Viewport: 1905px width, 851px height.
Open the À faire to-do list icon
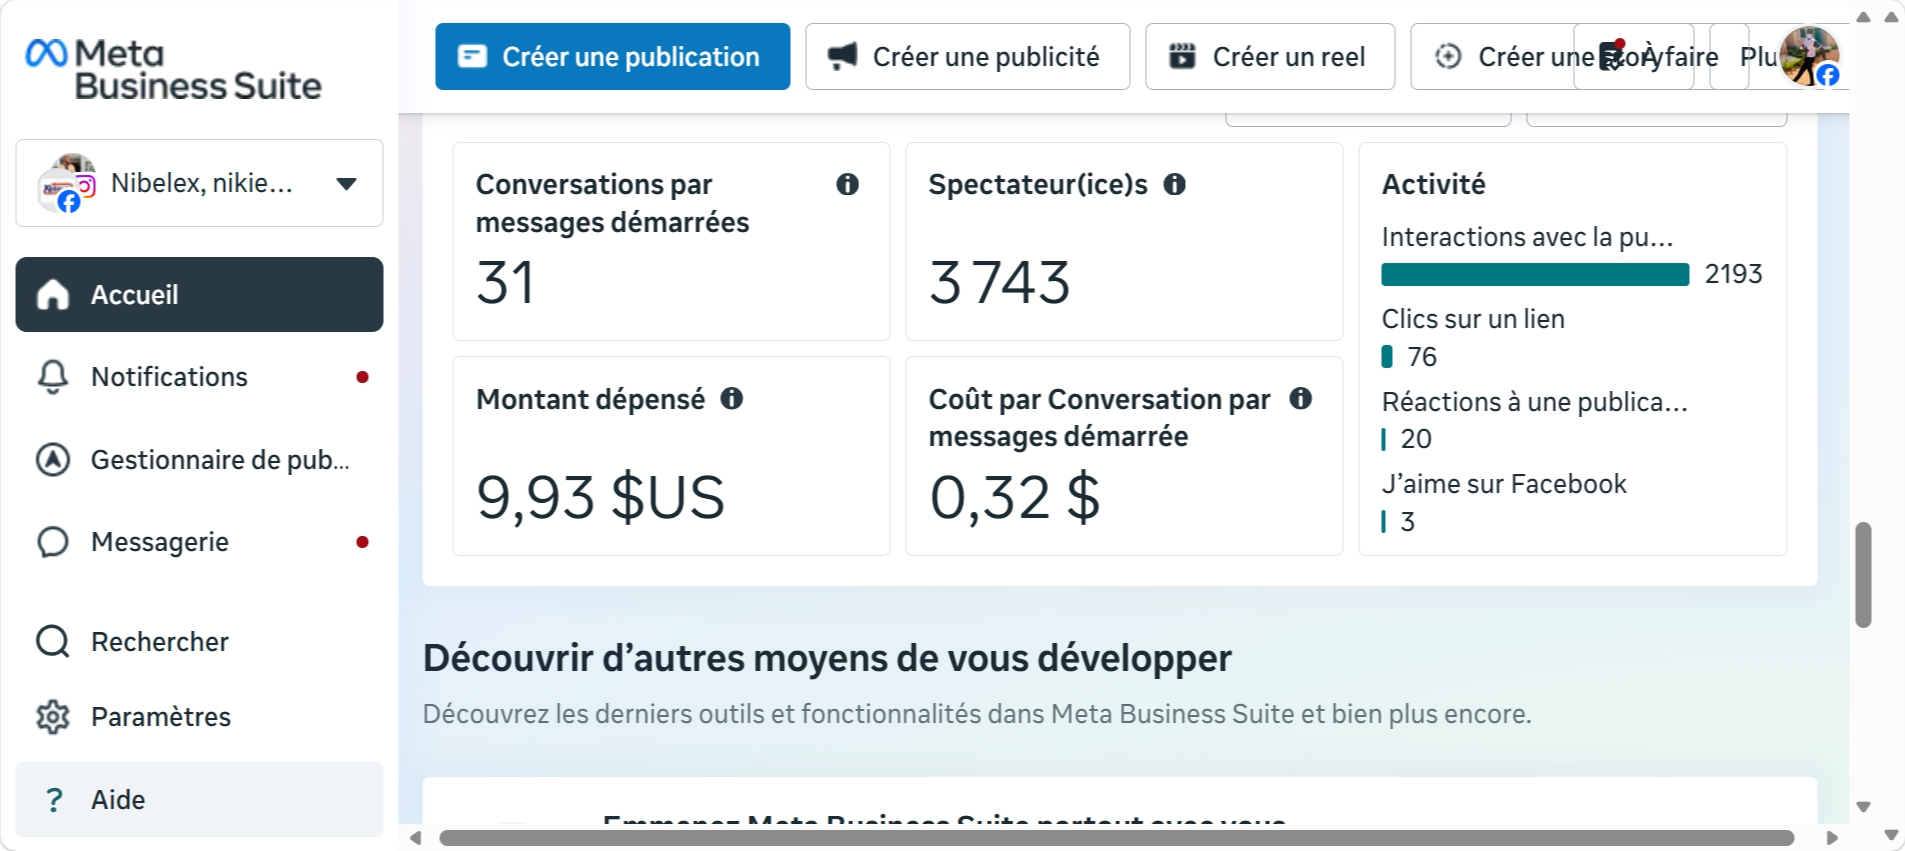click(1612, 56)
